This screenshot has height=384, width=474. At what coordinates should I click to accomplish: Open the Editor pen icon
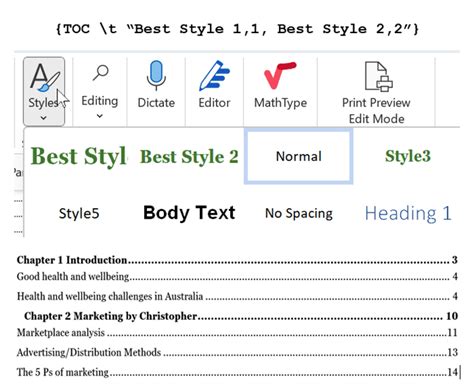[x=214, y=76]
